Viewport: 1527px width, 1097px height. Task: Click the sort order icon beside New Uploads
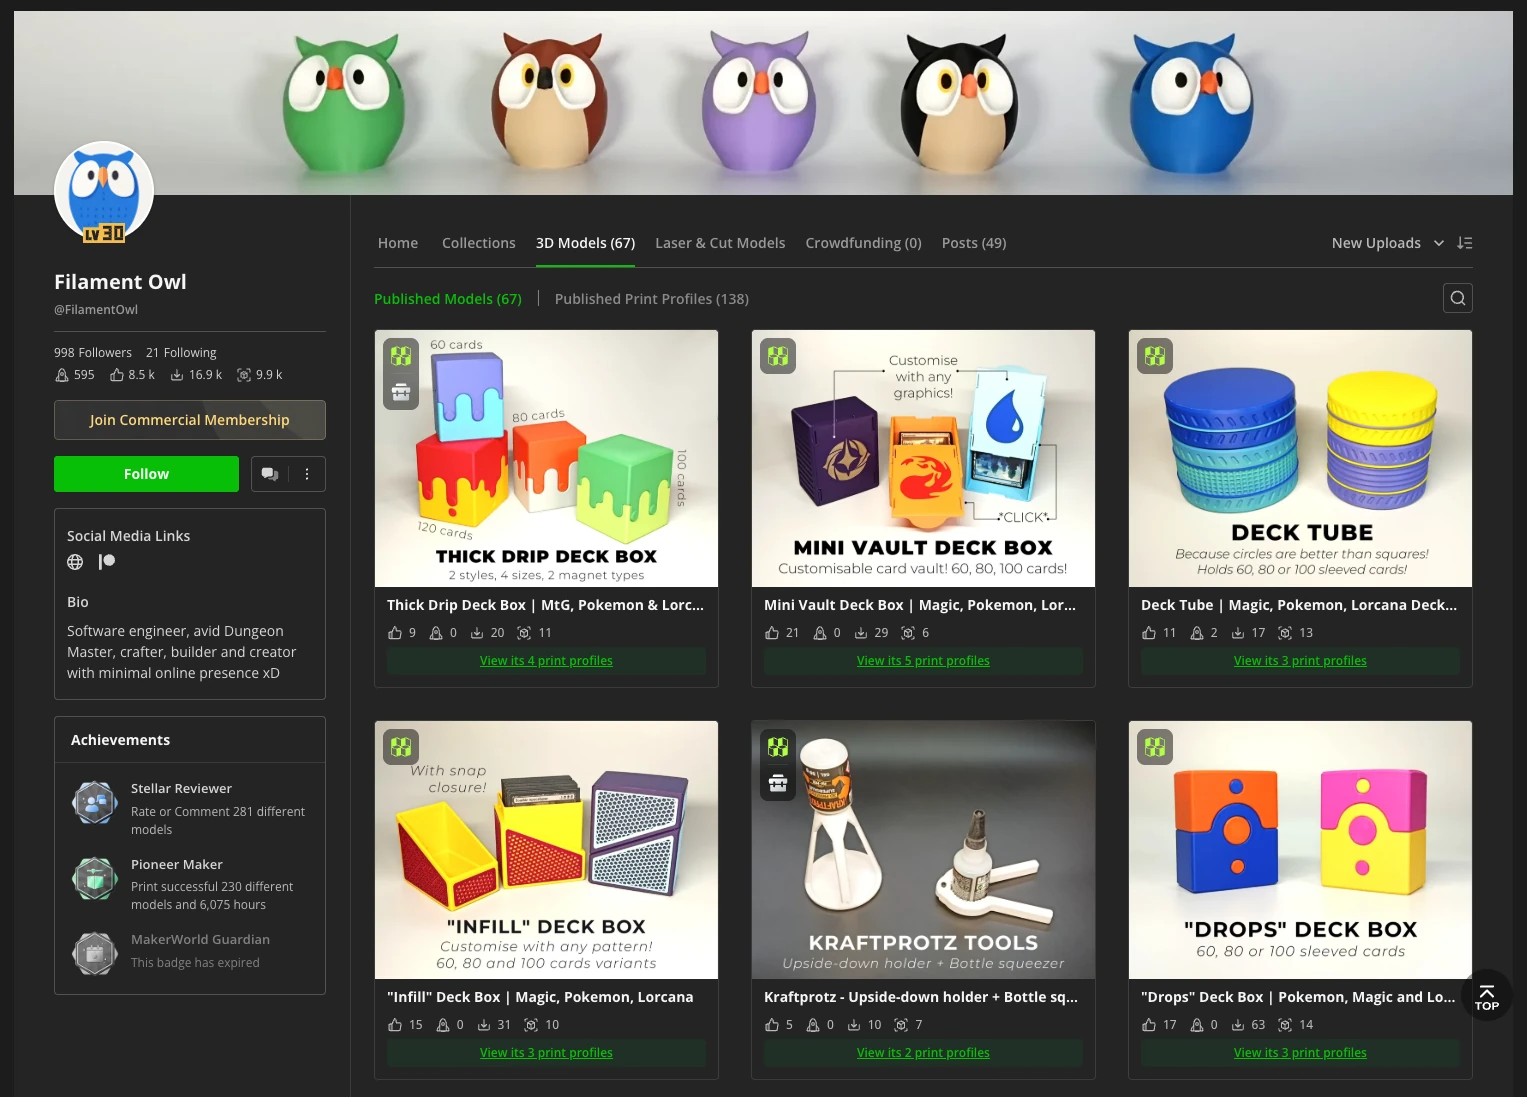(1464, 243)
